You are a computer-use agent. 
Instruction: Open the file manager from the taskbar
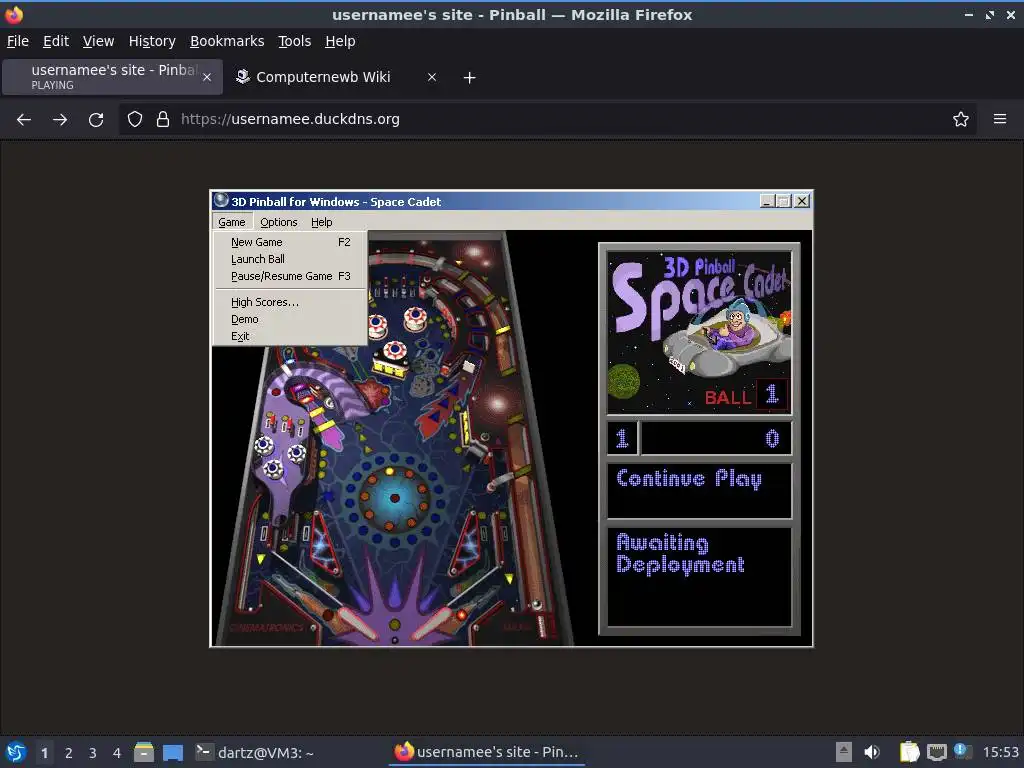coord(144,753)
